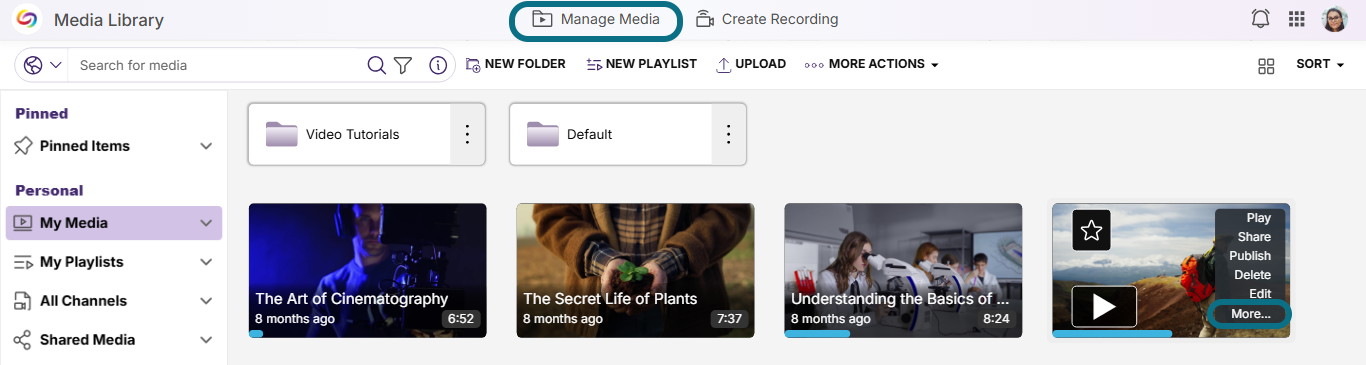Open the globe search scope dropdown
The width and height of the screenshot is (1366, 365).
point(43,65)
